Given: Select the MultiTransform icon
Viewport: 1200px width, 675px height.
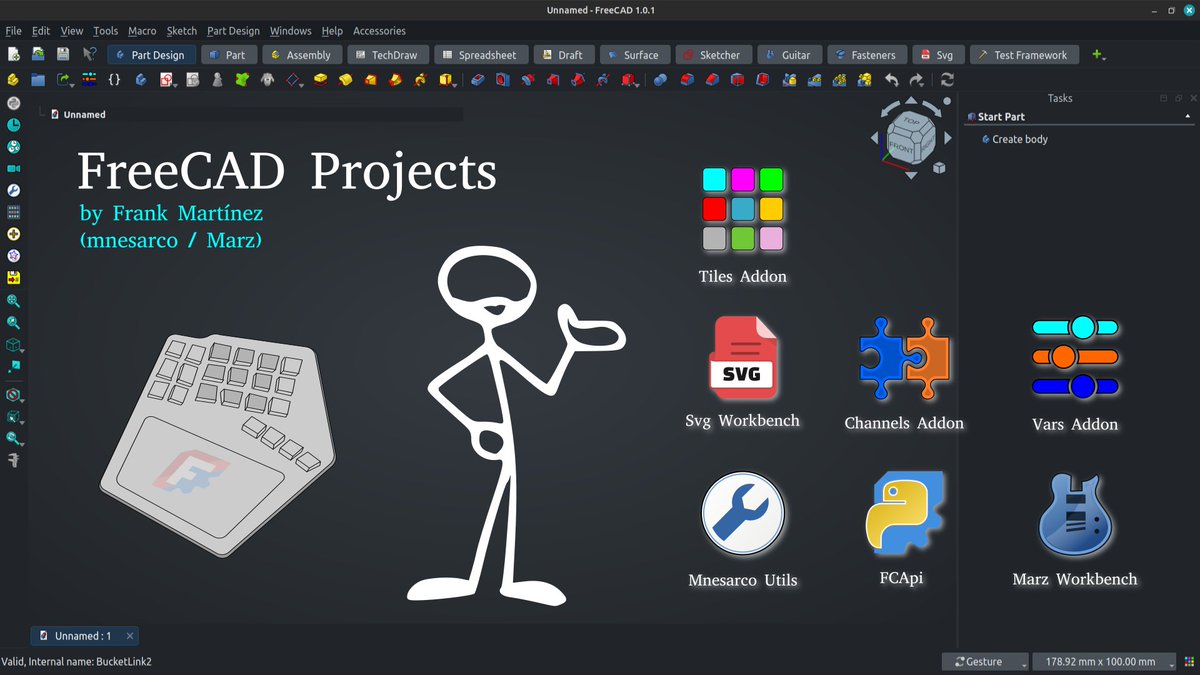Looking at the screenshot, I should coord(865,80).
